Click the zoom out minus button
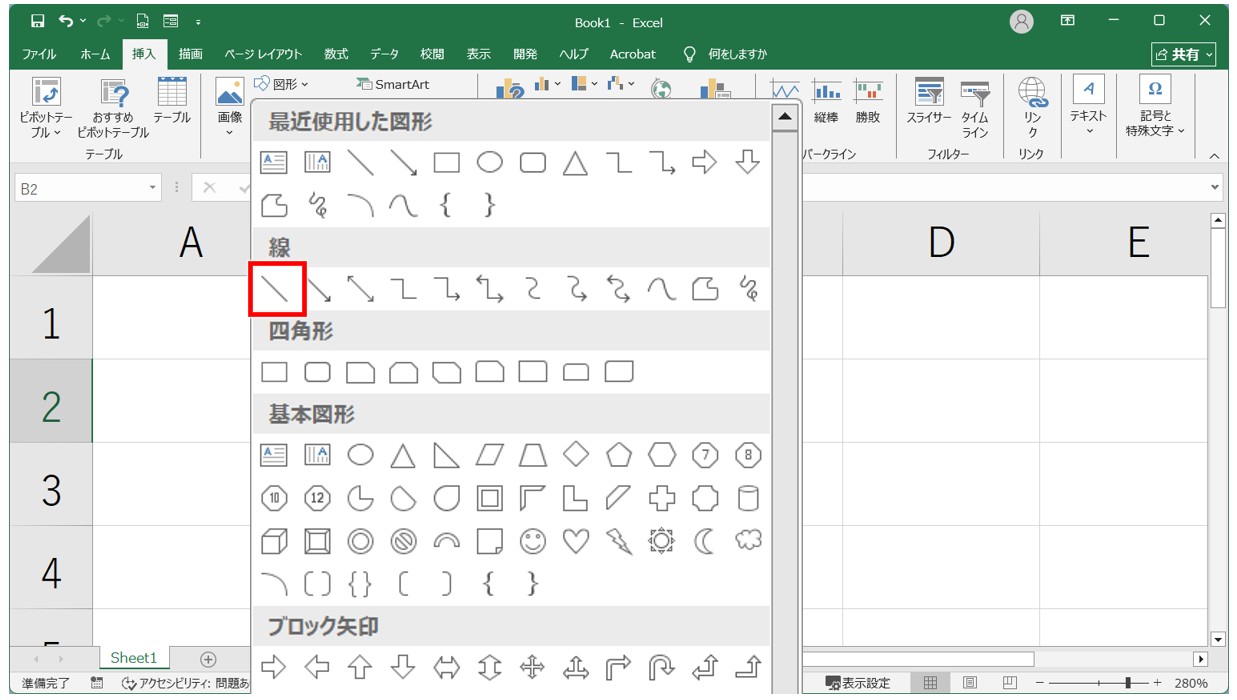 1041,683
